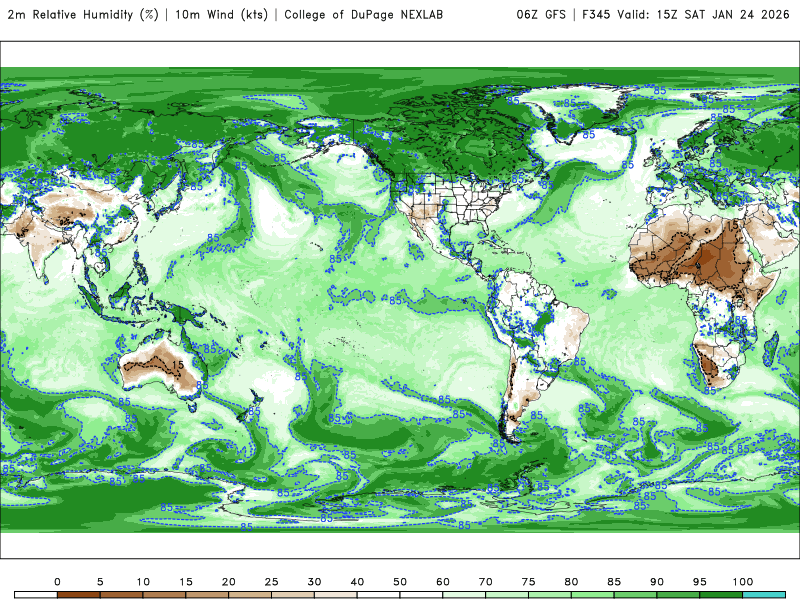
Task: Click legend value "40" on the color scale
Action: coord(357,582)
